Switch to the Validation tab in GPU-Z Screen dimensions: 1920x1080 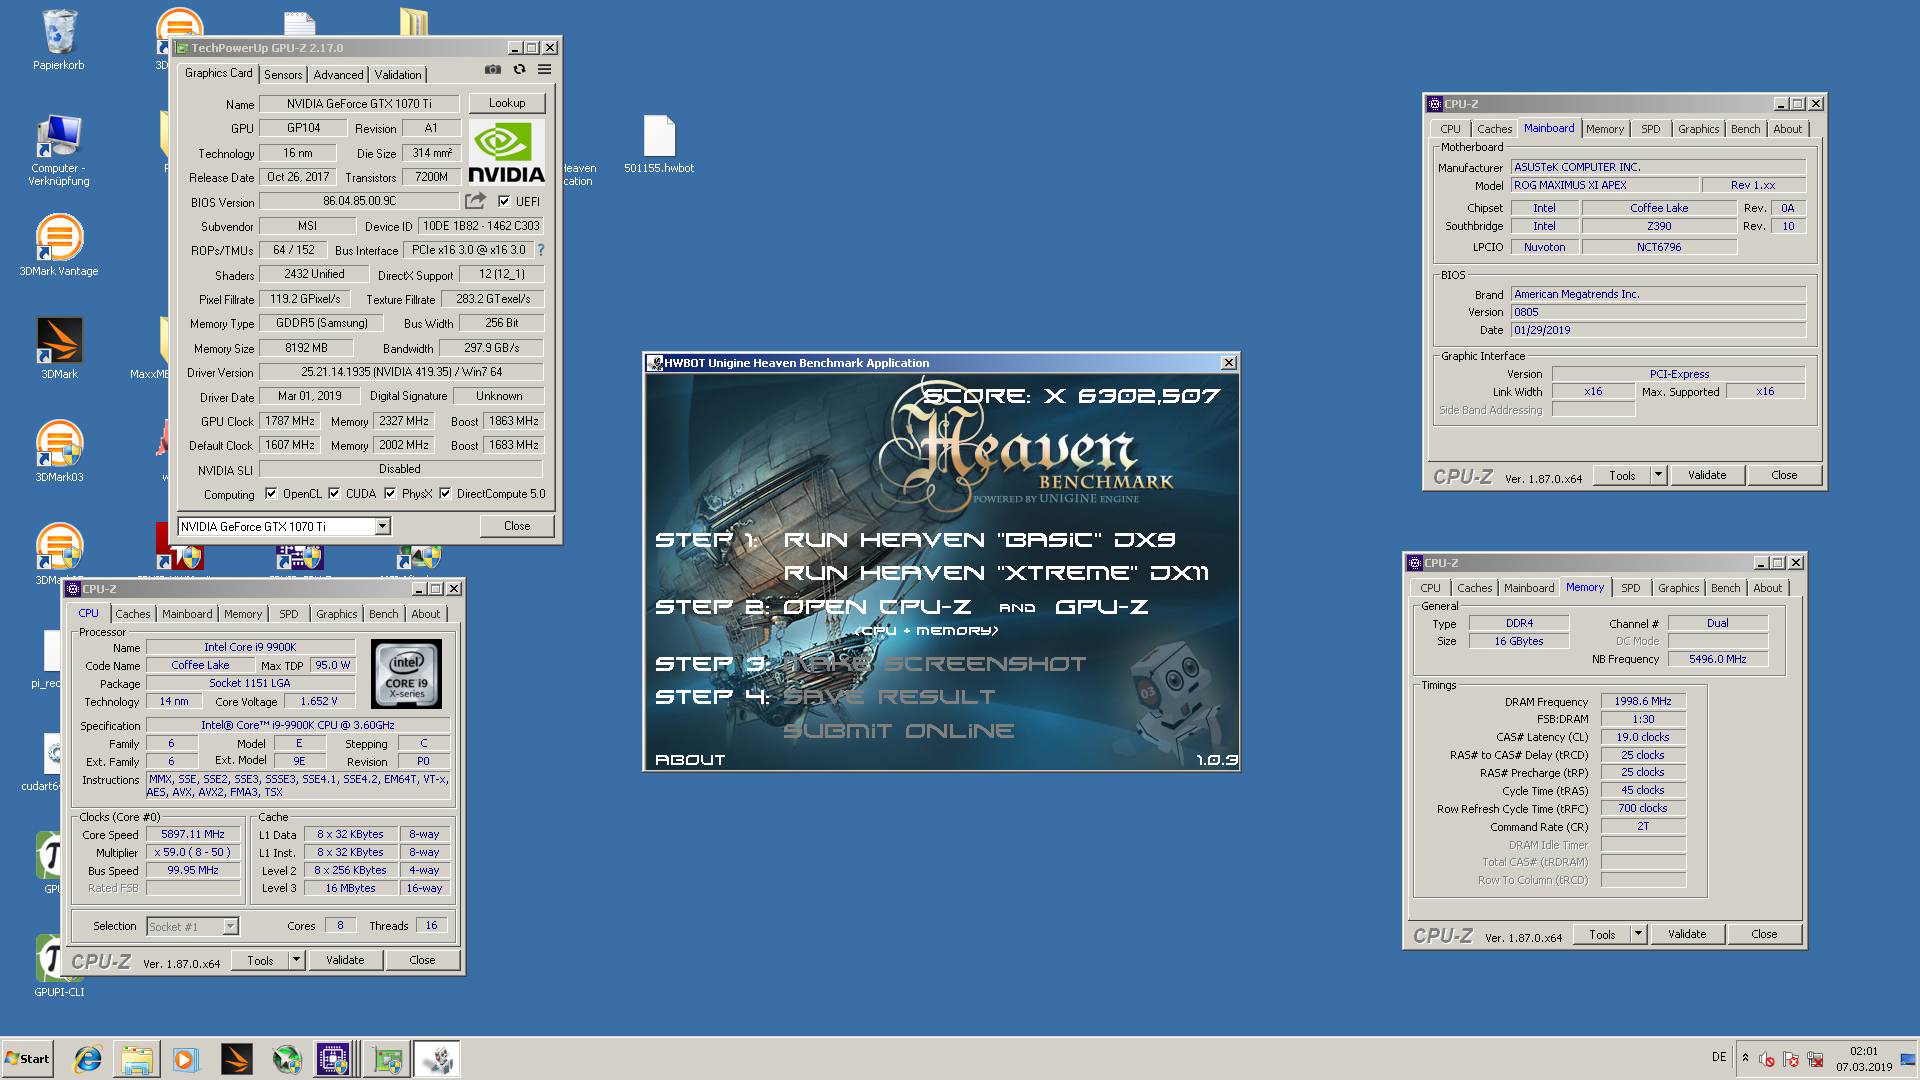pyautogui.click(x=398, y=75)
